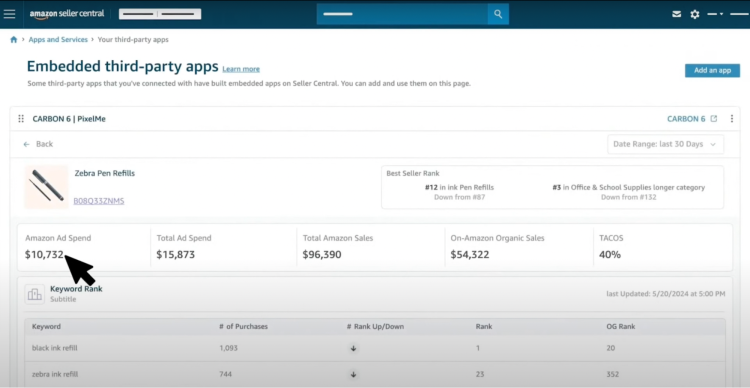
Task: Click the 'Zebra Pen Refills' product title
Action: (x=105, y=173)
